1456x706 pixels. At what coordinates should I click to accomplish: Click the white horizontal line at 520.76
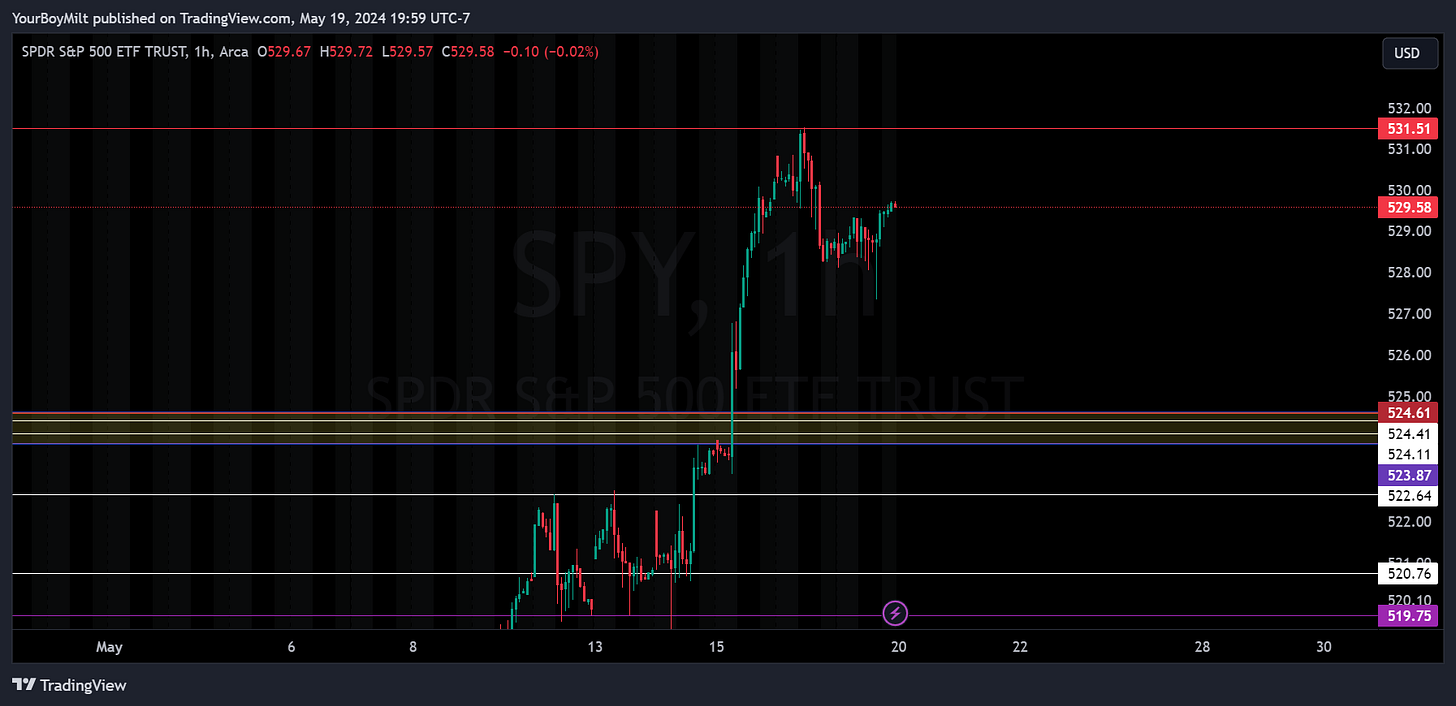695,573
